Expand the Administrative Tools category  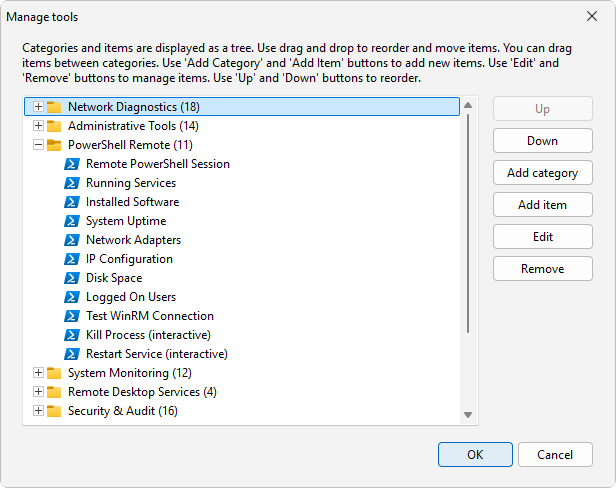click(x=38, y=126)
